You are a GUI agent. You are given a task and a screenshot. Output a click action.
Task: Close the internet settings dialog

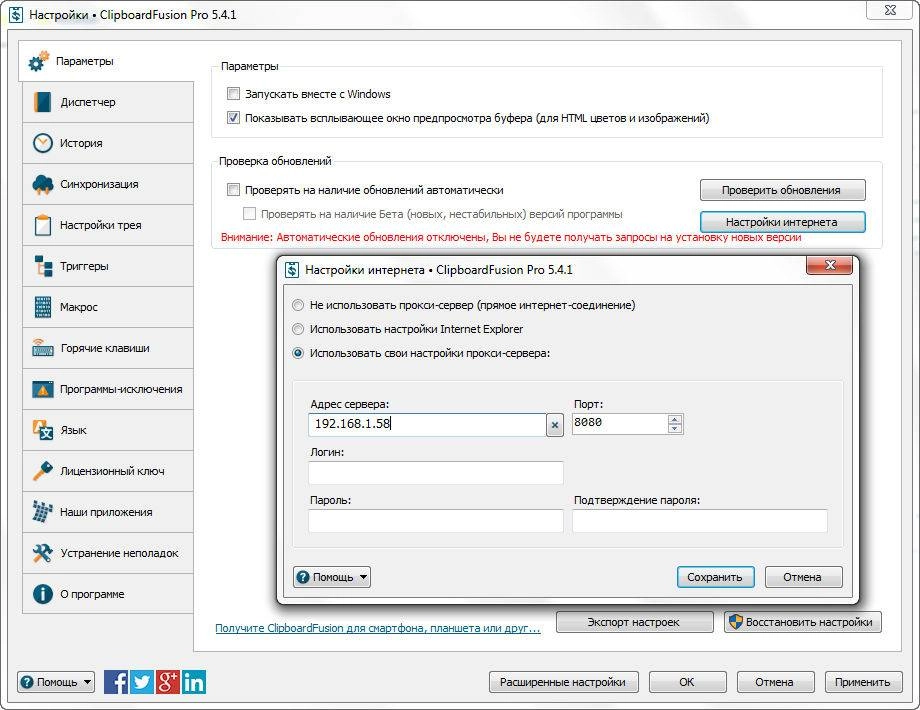point(829,265)
